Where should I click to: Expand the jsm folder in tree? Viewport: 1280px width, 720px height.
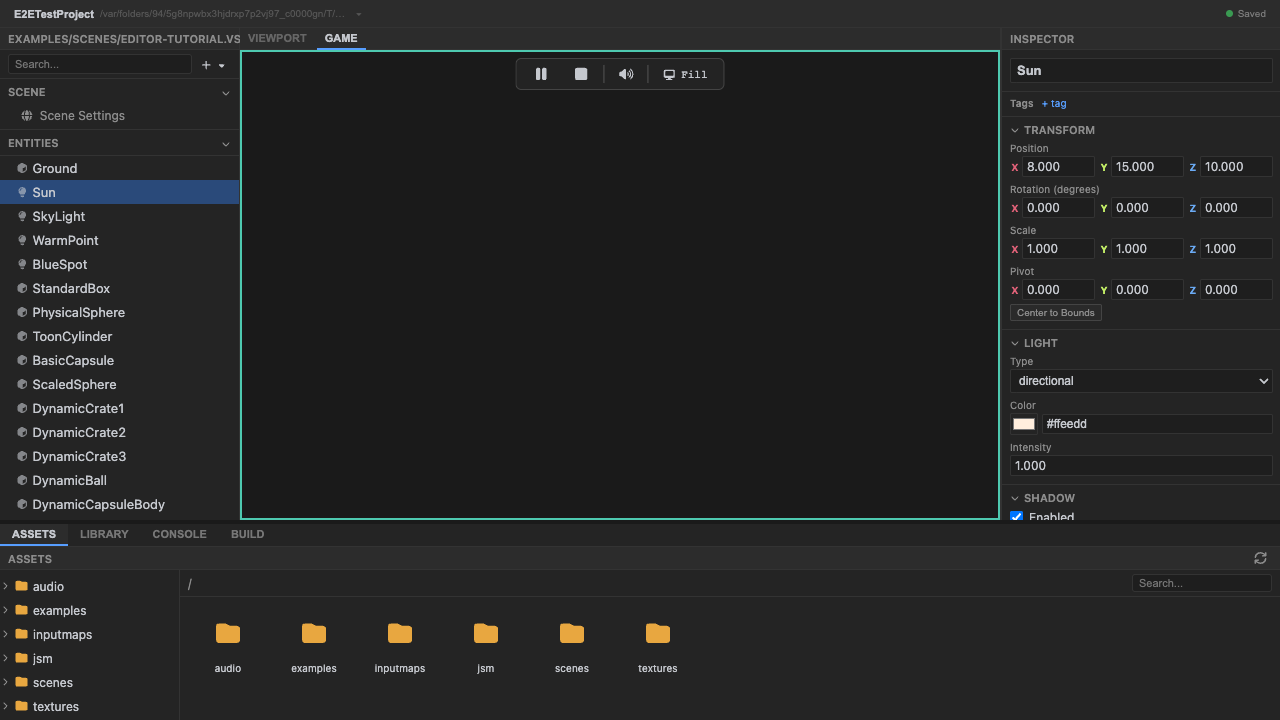pyautogui.click(x=6, y=658)
